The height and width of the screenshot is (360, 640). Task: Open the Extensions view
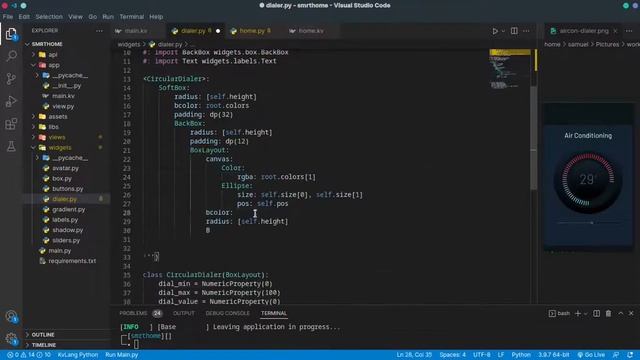click(x=11, y=124)
